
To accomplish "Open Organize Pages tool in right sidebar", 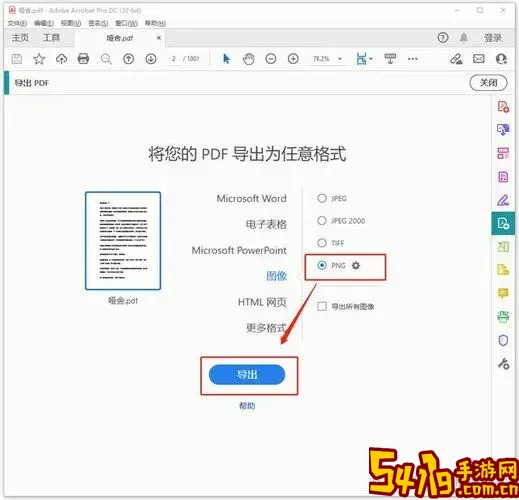I will pos(503,153).
